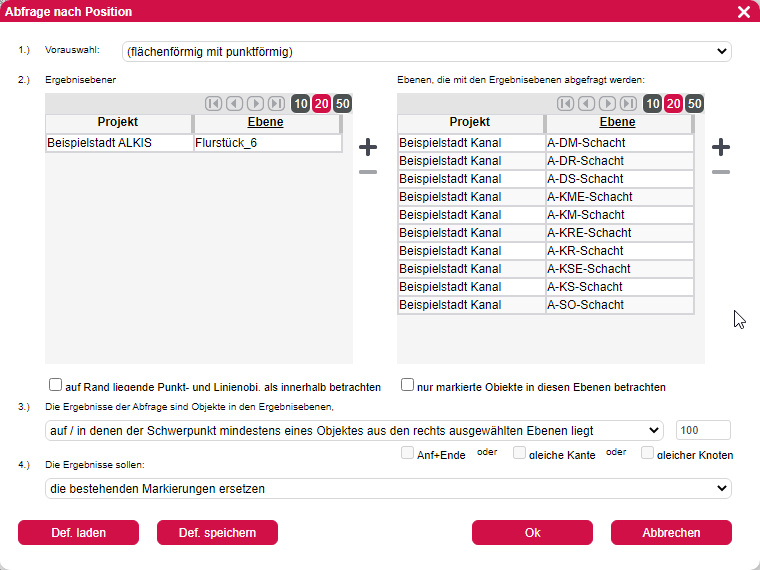Screen dimensions: 760x570
Task: Sort left table by Ebene column header
Action: (x=267, y=123)
